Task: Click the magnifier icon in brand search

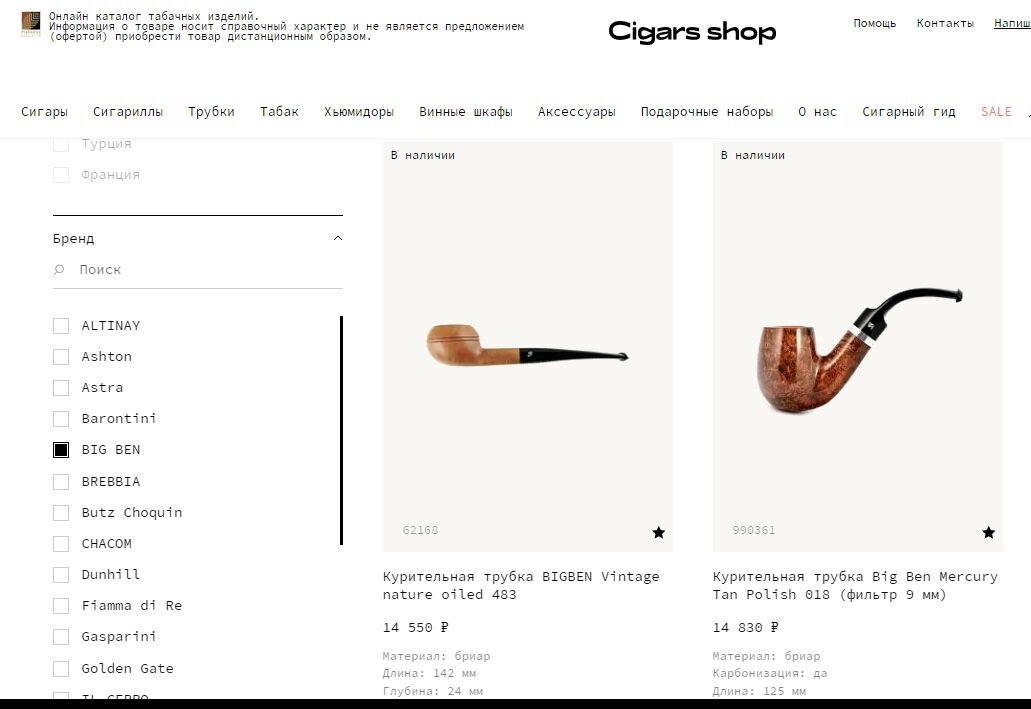Action: (59, 269)
